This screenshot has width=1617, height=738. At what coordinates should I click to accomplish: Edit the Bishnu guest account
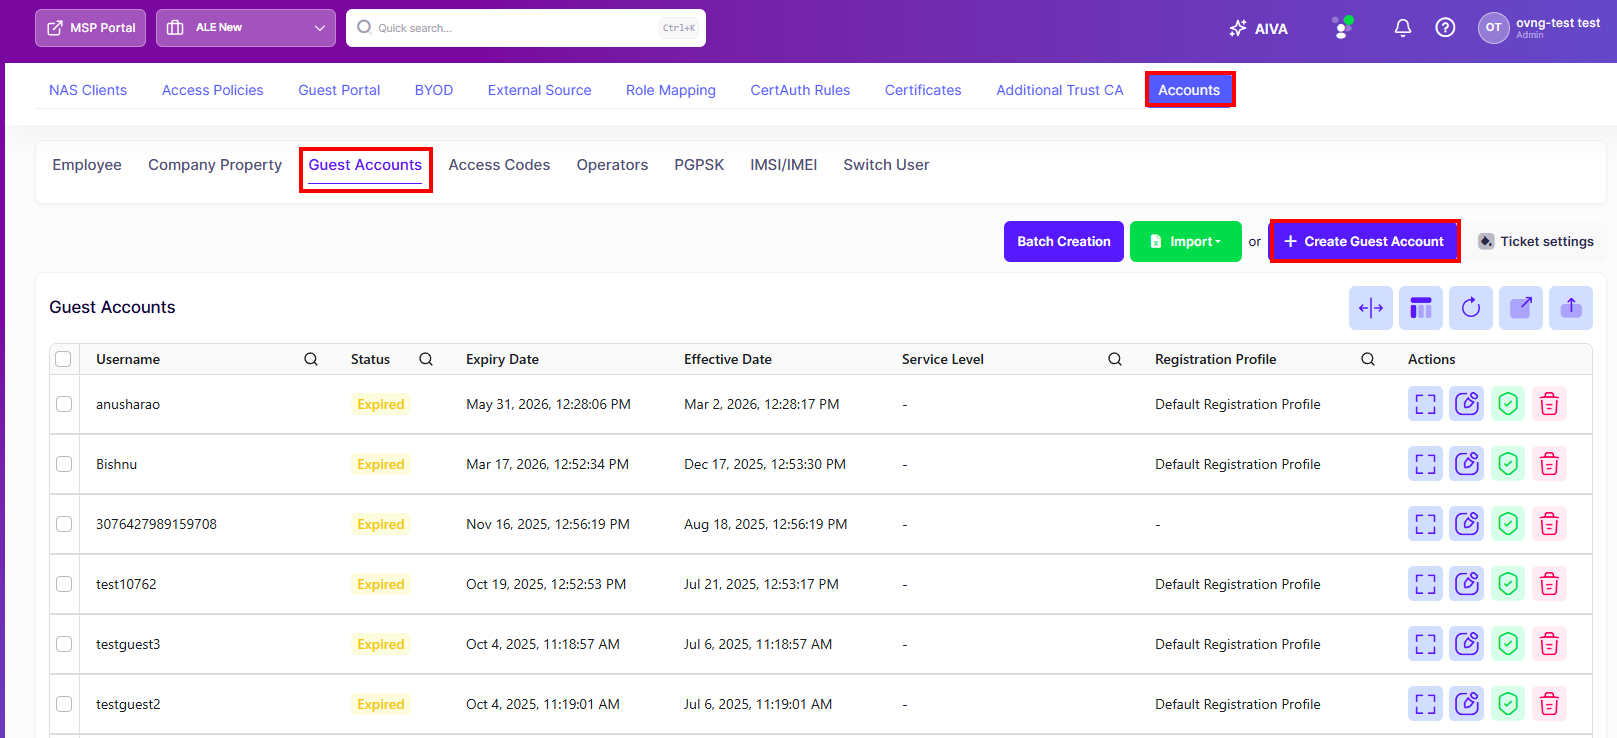[x=1467, y=464]
